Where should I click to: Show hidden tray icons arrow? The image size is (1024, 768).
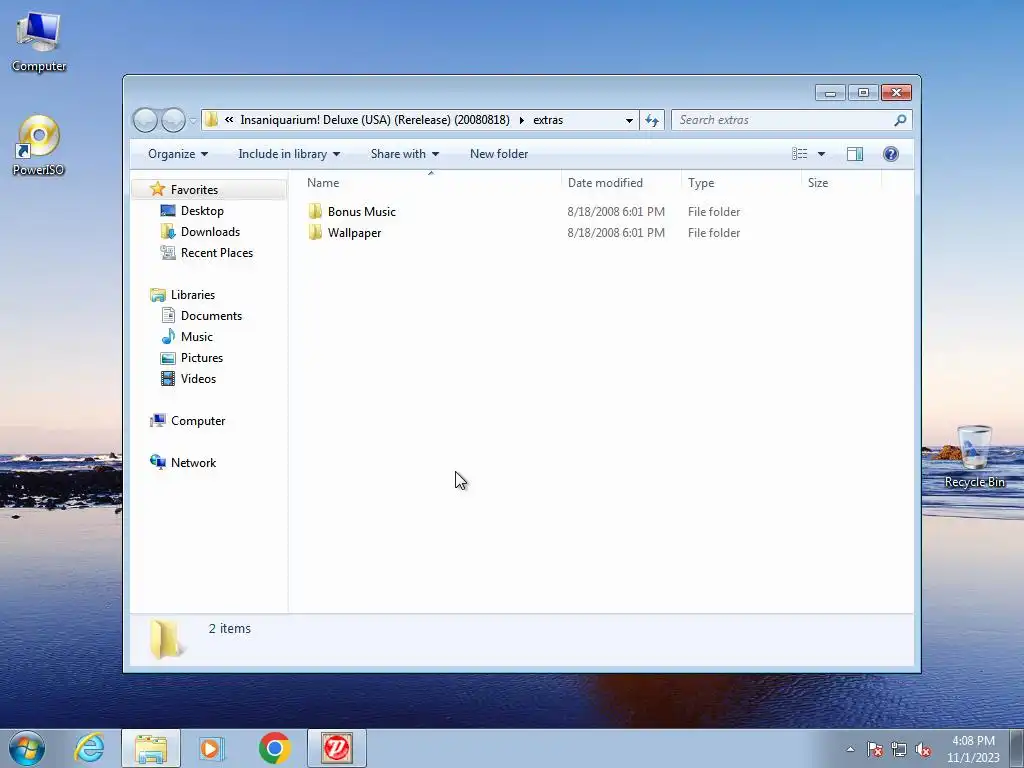pos(850,749)
